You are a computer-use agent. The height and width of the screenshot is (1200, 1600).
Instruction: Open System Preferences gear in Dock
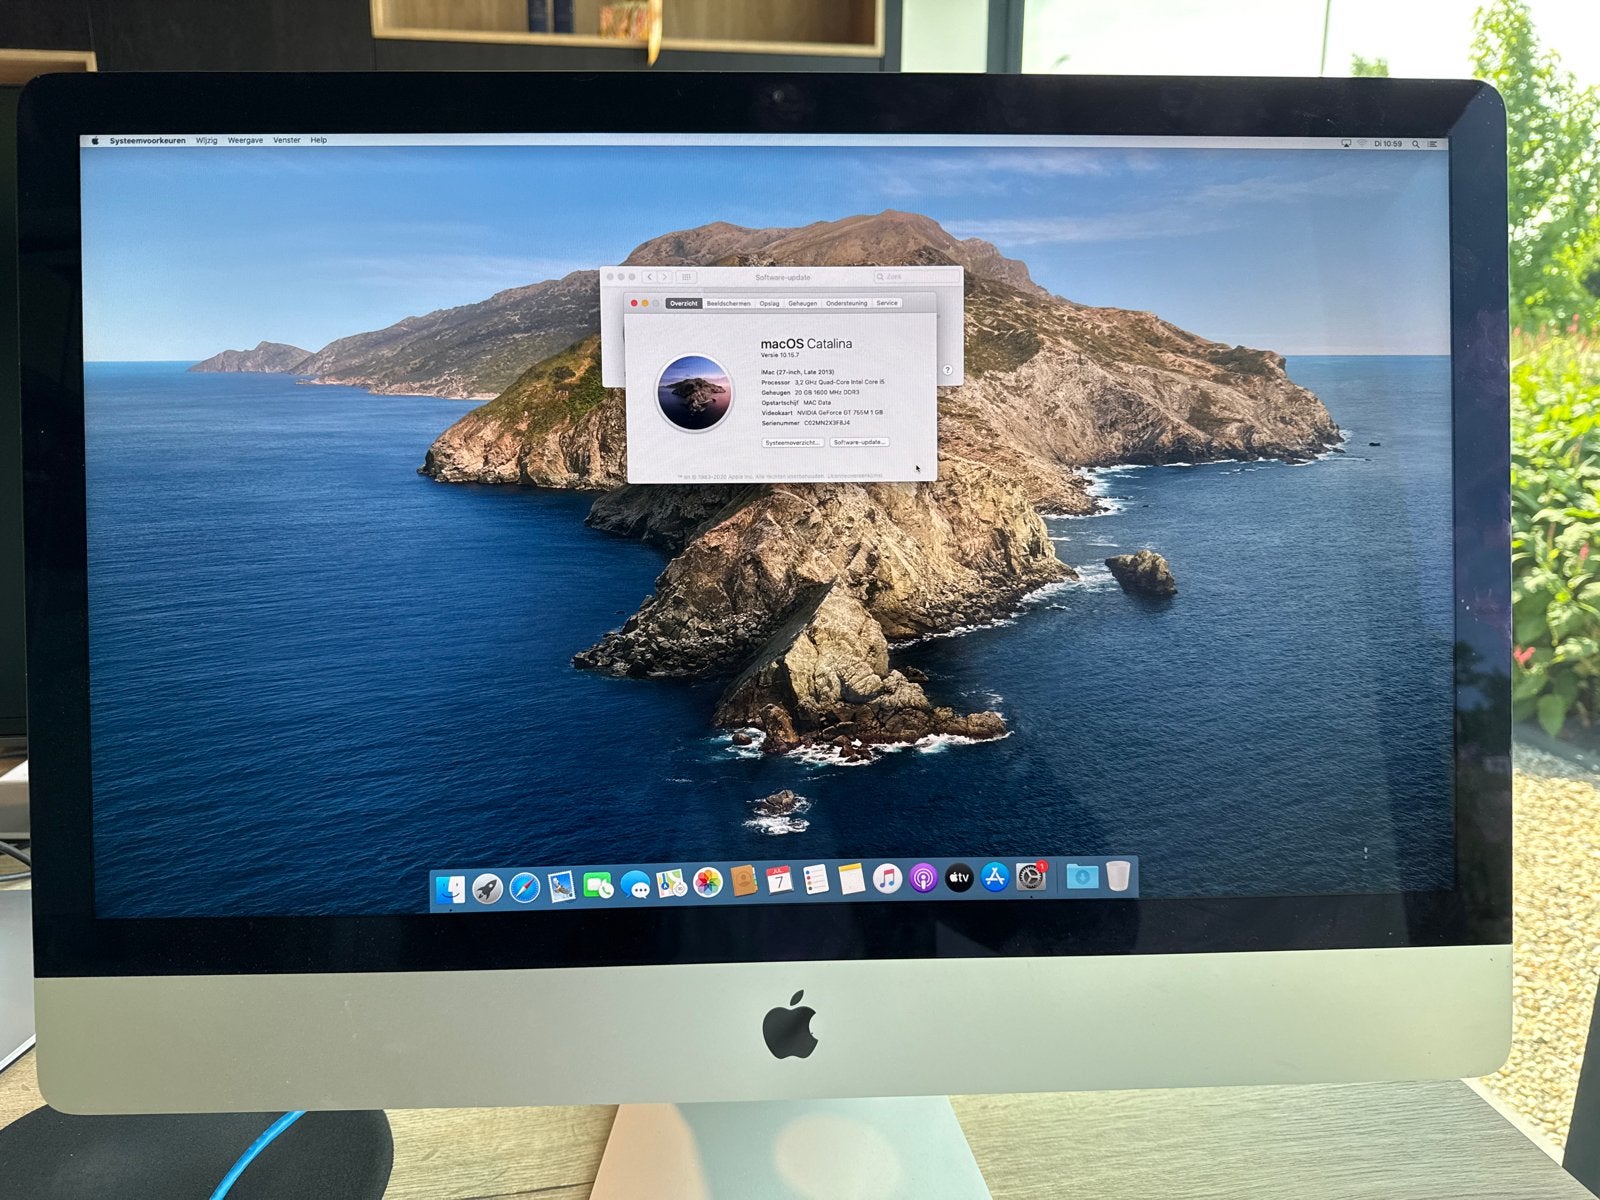pos(1031,877)
